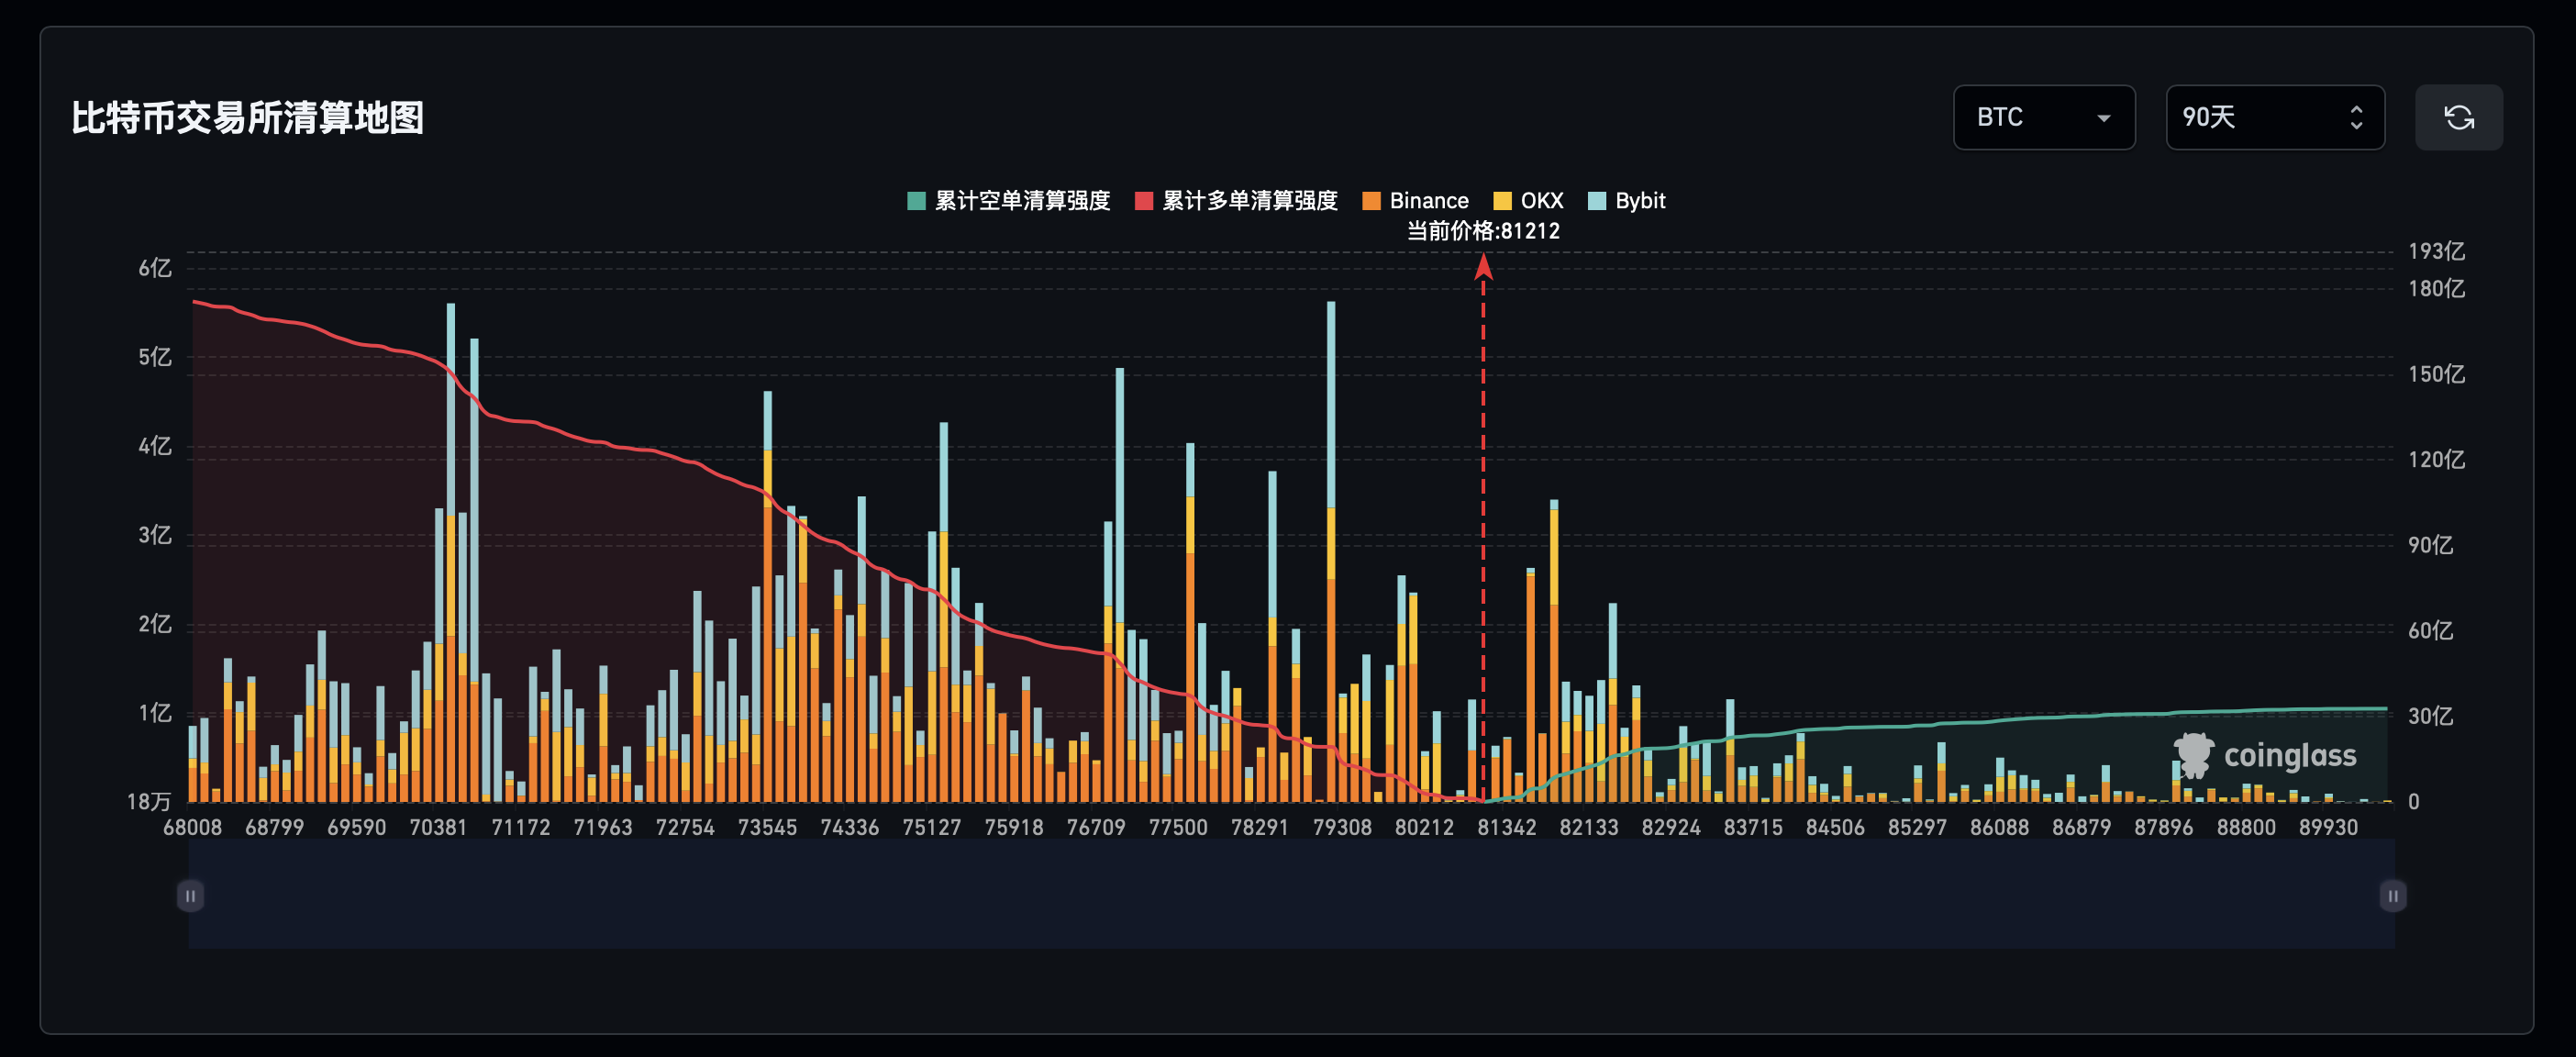Refresh the liquidation map data
The height and width of the screenshot is (1057, 2576).
pyautogui.click(x=2458, y=118)
